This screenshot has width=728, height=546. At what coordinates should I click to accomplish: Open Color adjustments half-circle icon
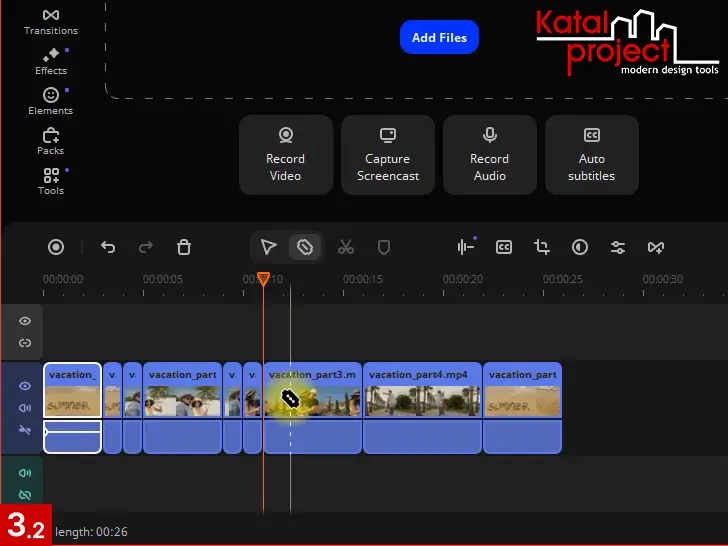pos(580,247)
